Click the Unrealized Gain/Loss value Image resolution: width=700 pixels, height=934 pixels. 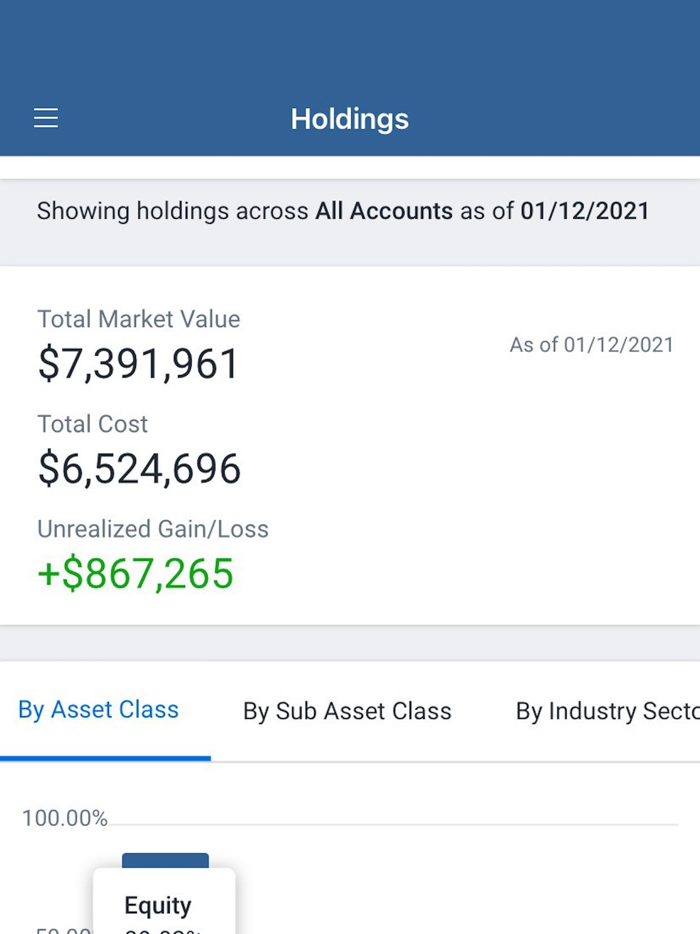click(x=136, y=575)
